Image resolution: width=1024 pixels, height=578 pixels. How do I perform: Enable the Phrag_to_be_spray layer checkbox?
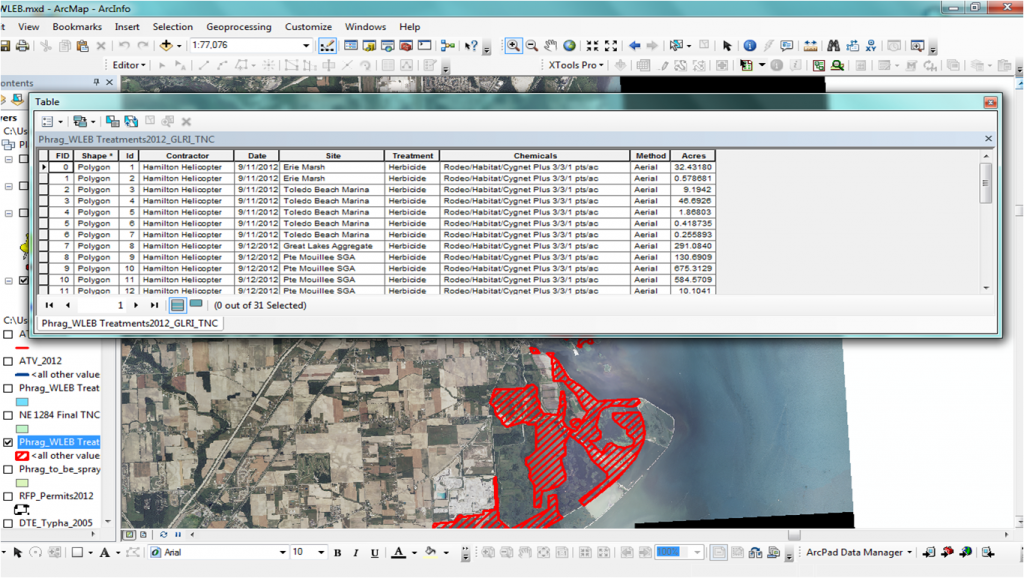[8, 469]
